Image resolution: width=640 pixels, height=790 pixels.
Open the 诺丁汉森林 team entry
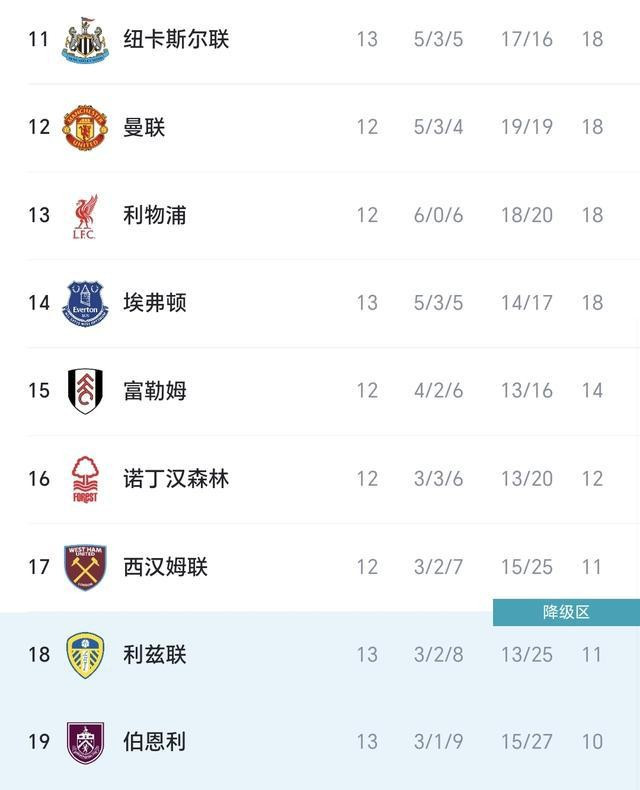coord(176,479)
